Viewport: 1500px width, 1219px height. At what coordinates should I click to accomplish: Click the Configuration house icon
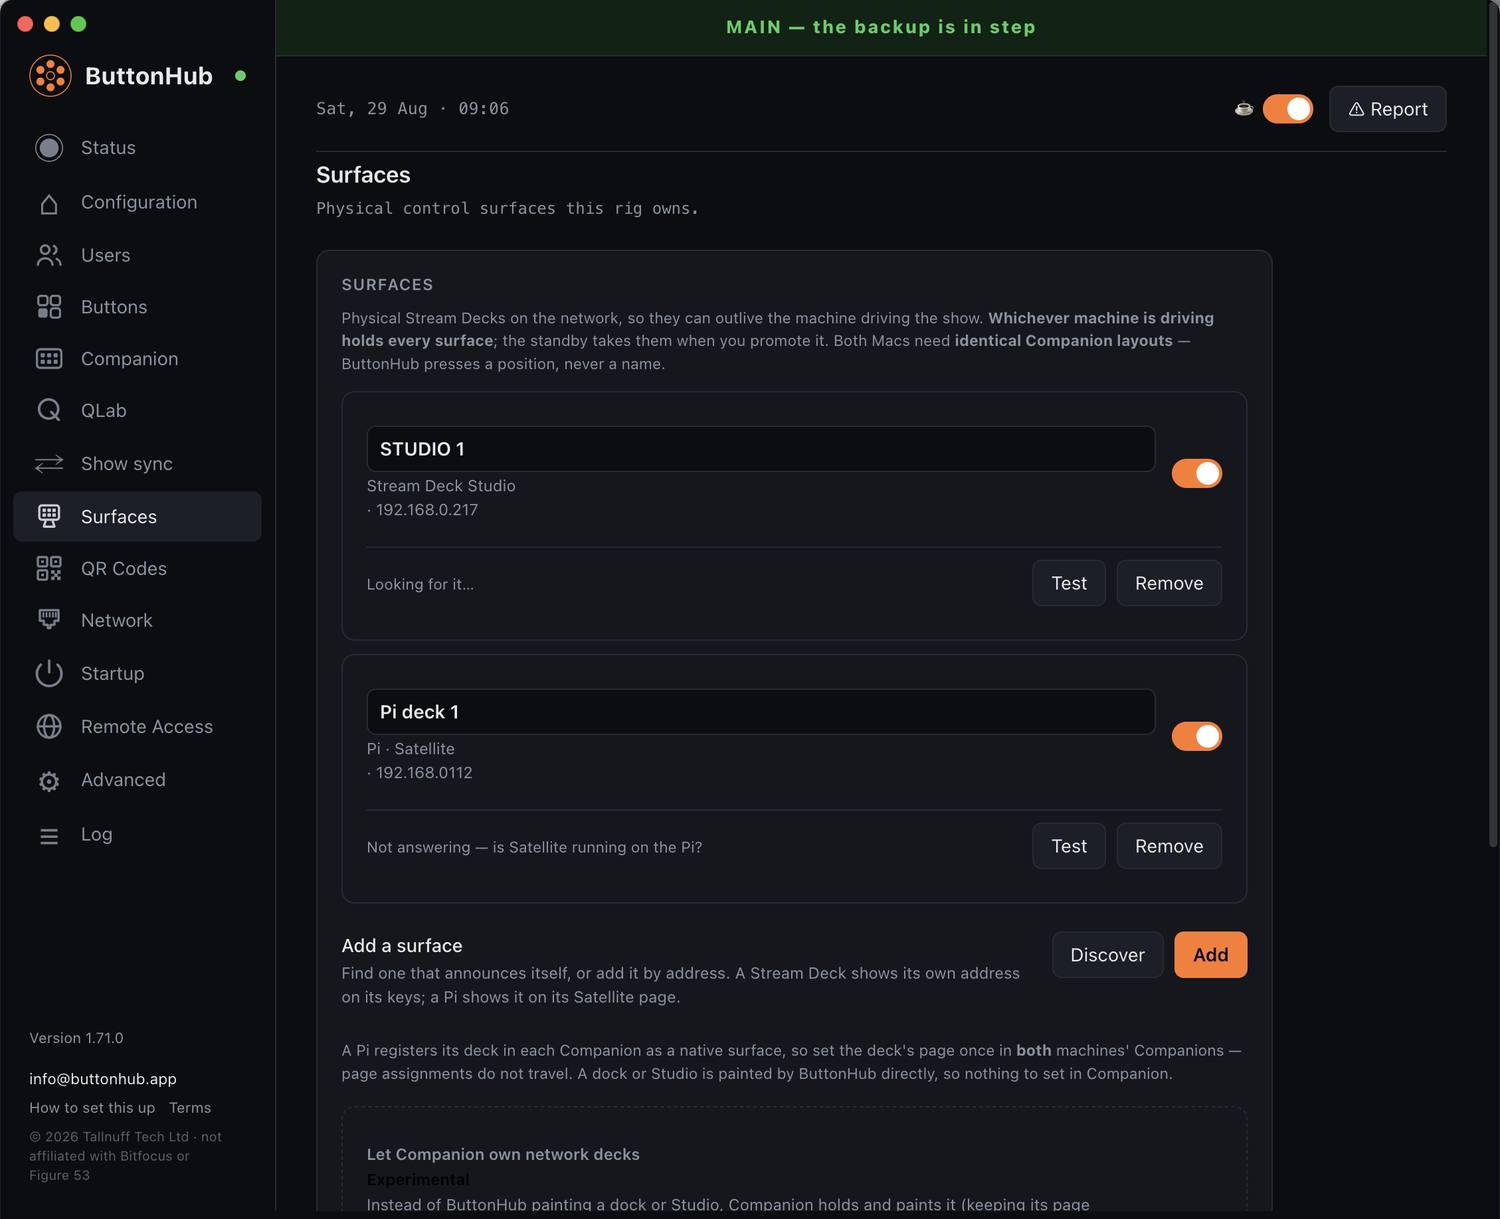coord(49,203)
